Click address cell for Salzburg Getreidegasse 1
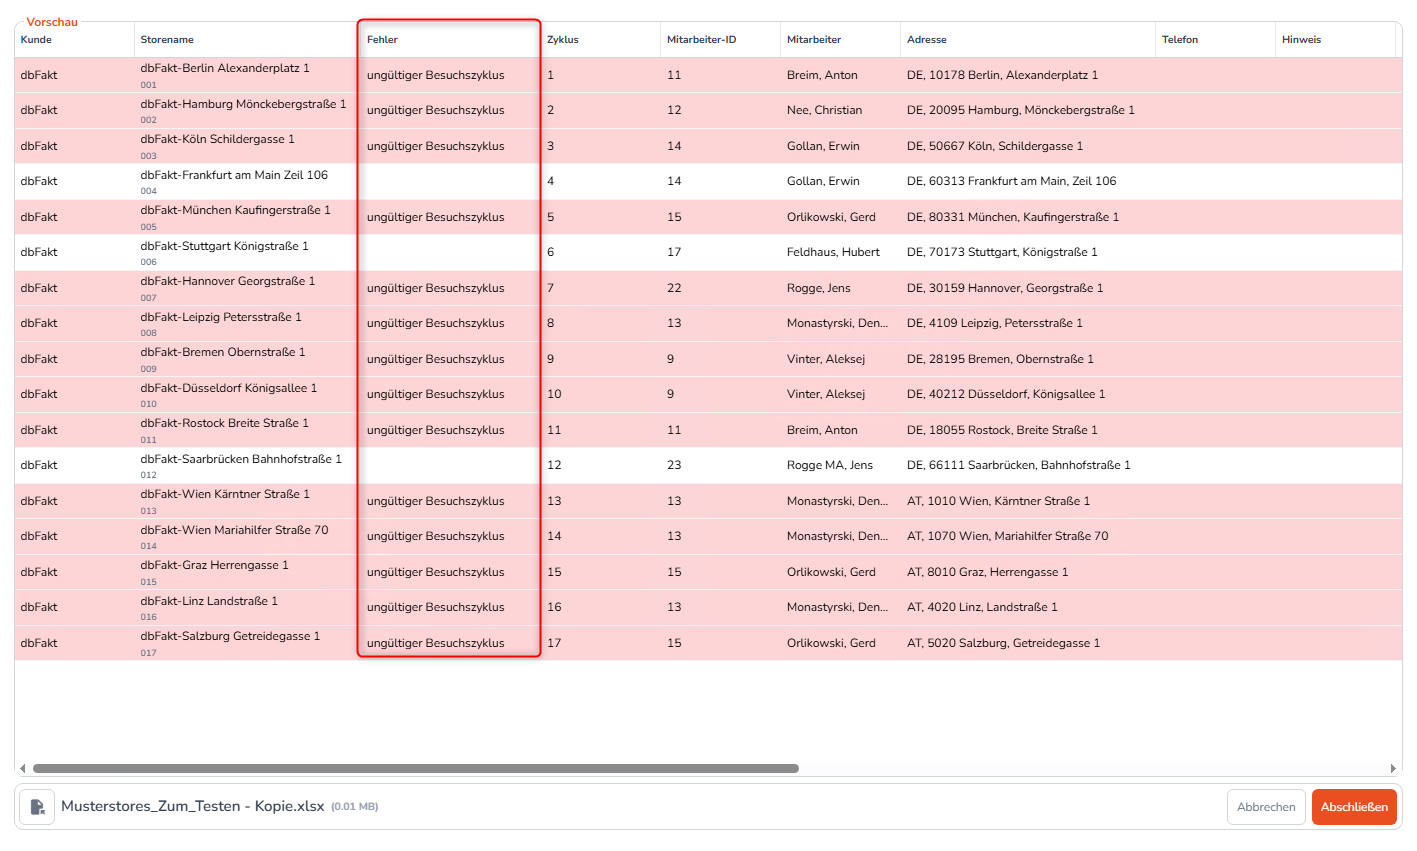This screenshot has width=1417, height=851. click(x=1003, y=643)
